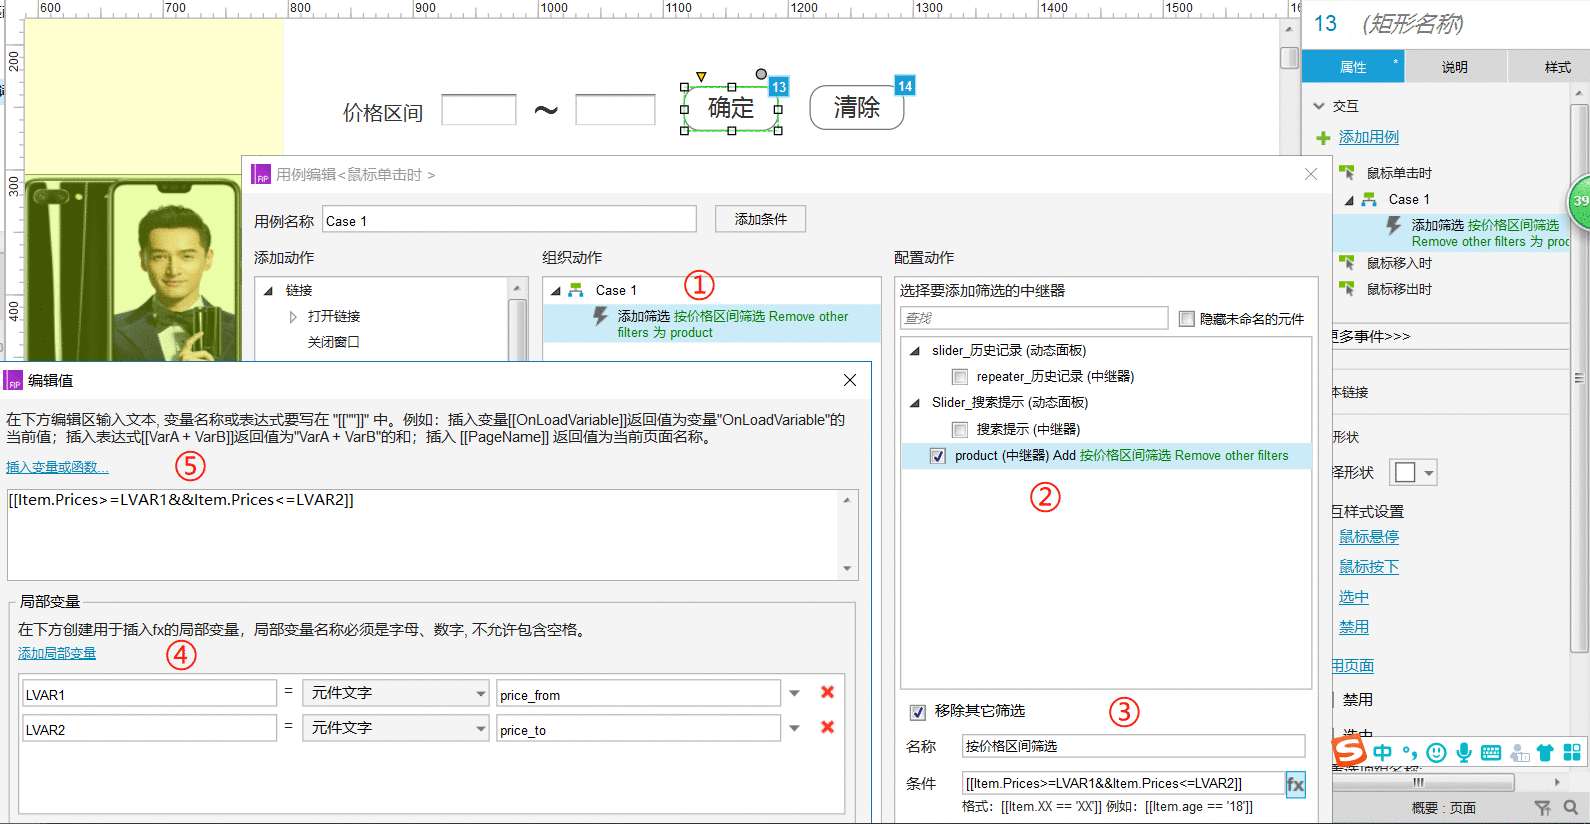Click the outline search magnifier icon
This screenshot has width=1590, height=824.
[1570, 807]
